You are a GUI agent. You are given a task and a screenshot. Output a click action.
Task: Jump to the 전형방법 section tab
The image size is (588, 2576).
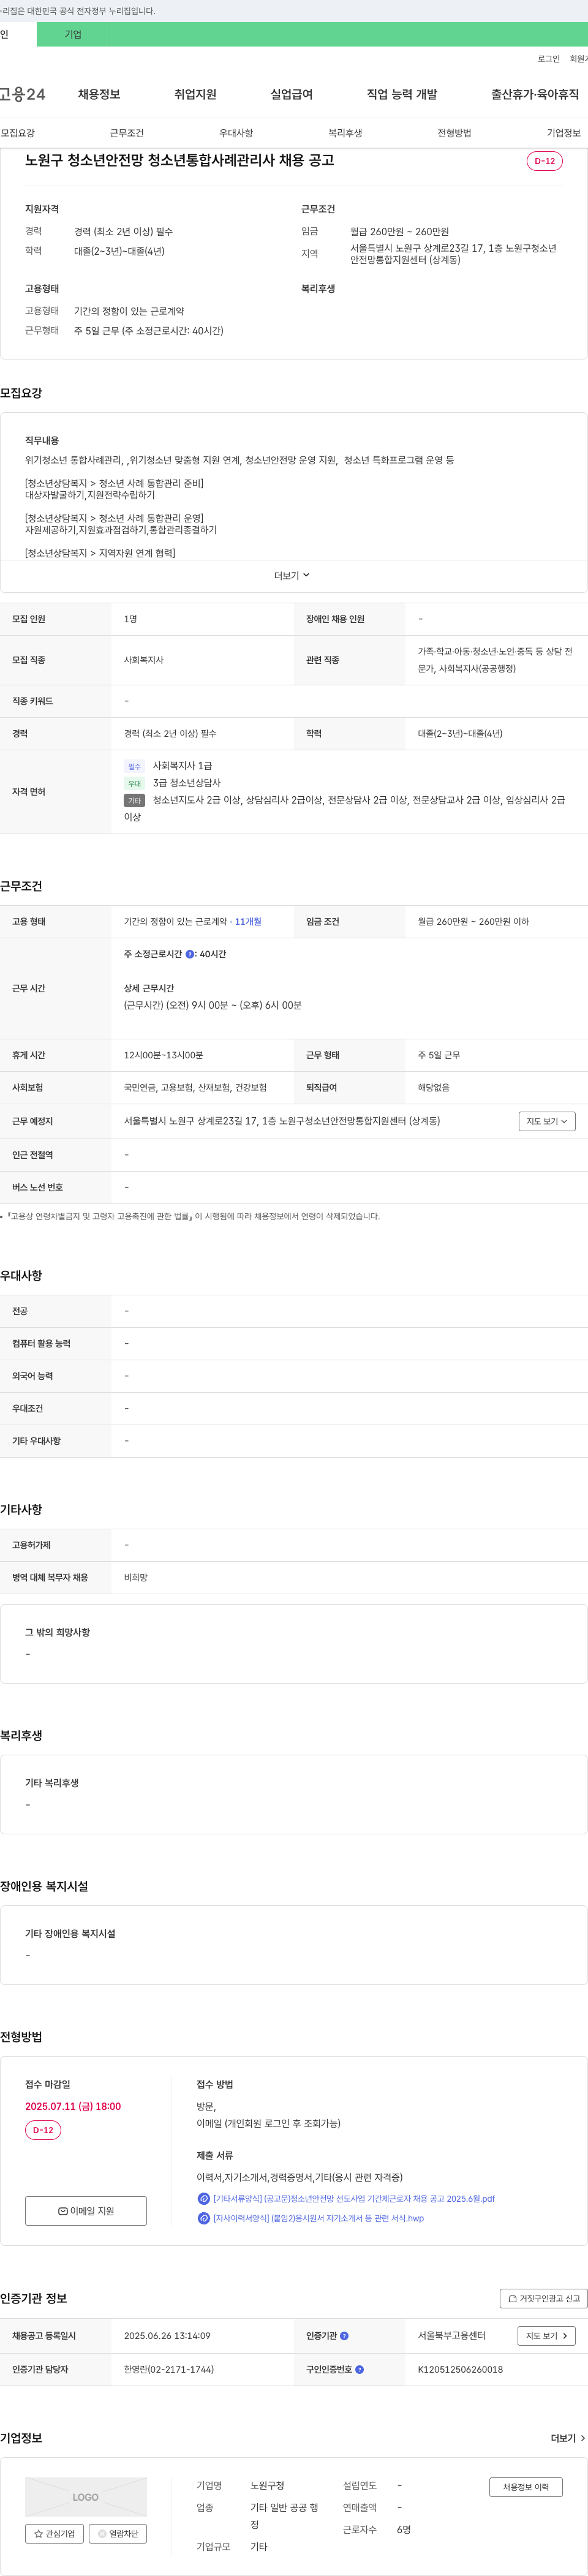click(x=454, y=133)
